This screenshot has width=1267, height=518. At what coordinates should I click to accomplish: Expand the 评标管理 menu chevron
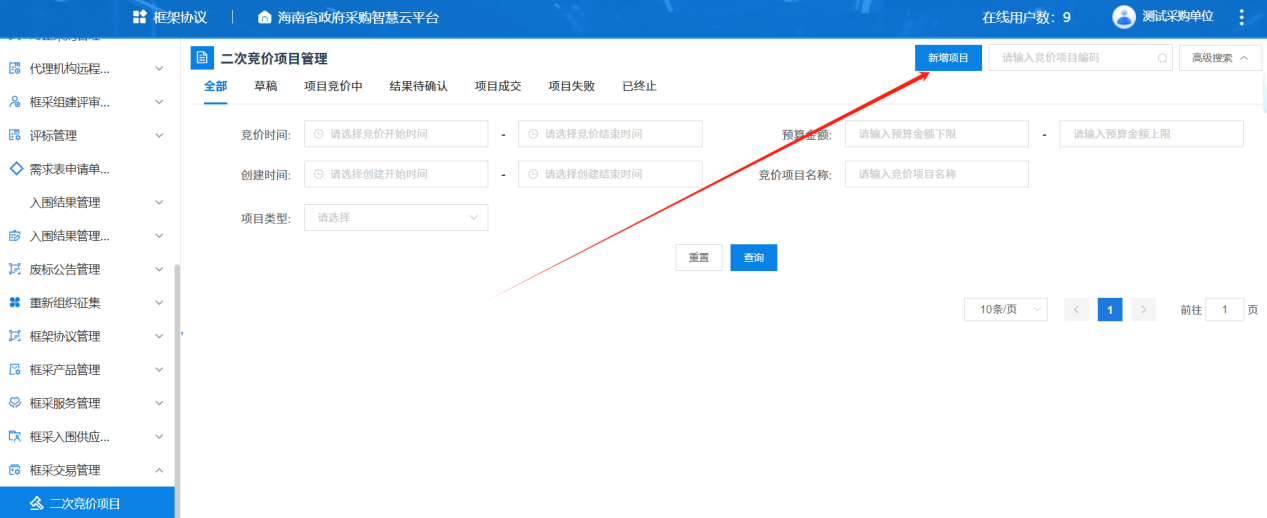click(159, 135)
